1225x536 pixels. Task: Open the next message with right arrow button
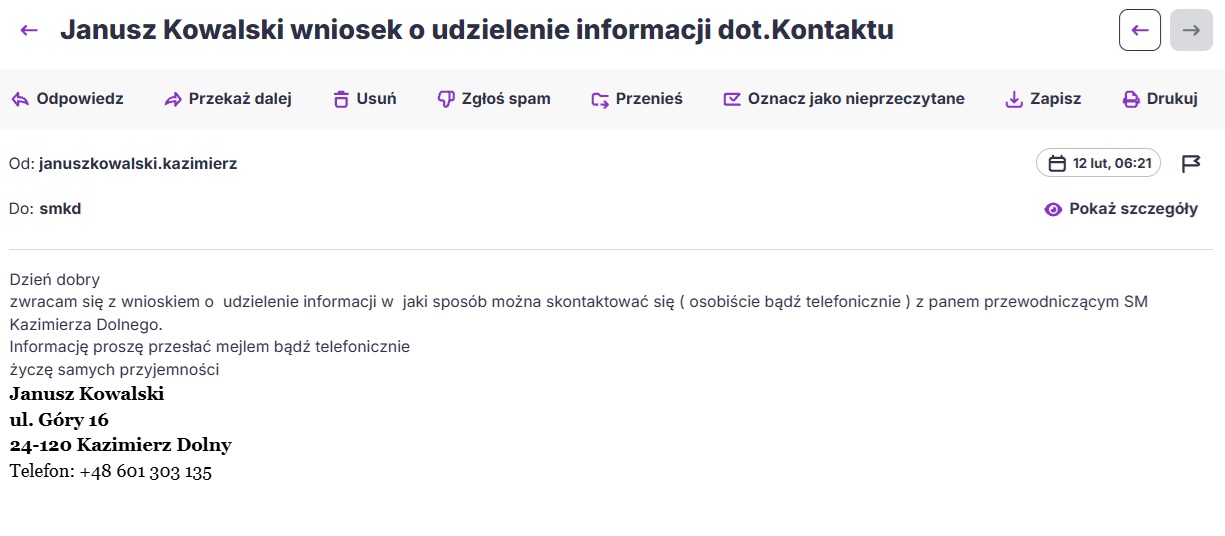pos(1191,30)
